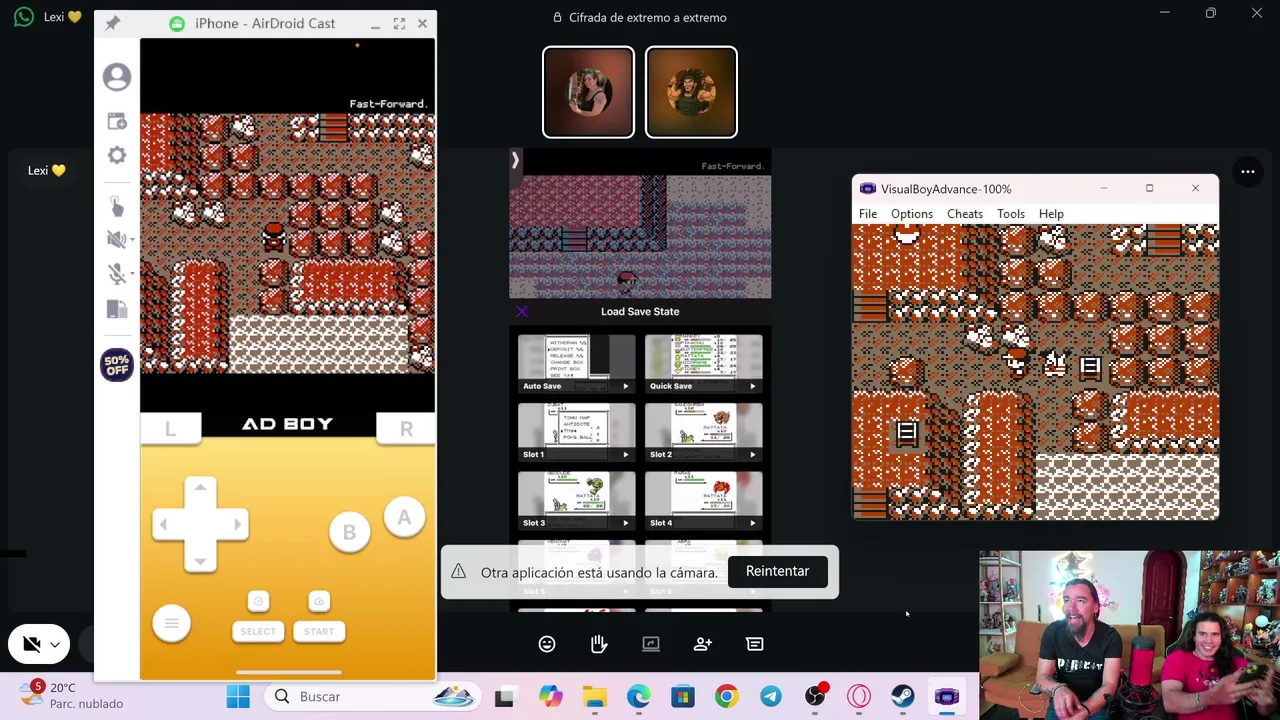Tap the R shoulder button on emulator
The height and width of the screenshot is (720, 1280).
406,428
